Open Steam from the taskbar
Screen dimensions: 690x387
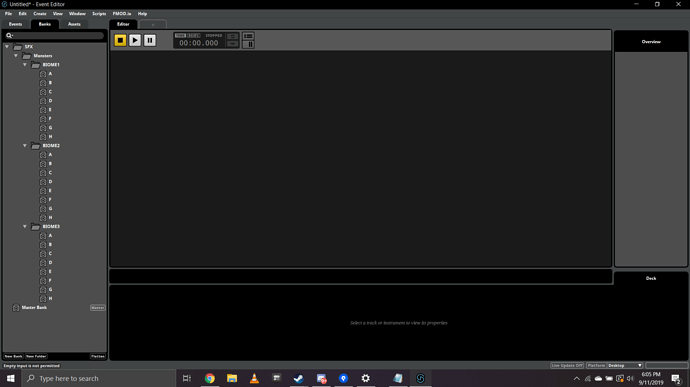point(299,378)
